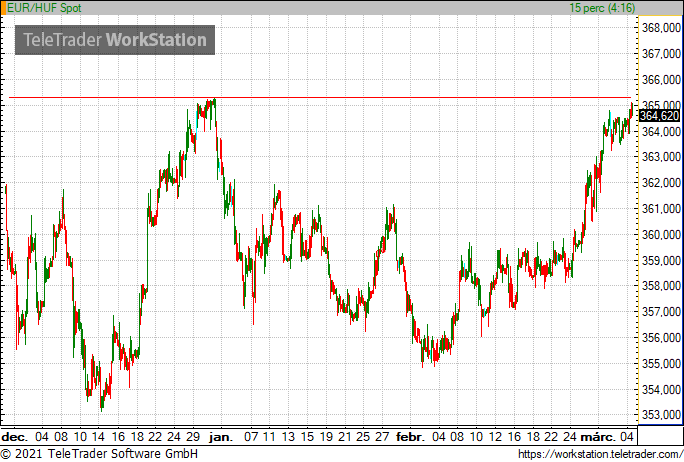Image resolution: width=684 pixels, height=462 pixels.
Task: Click the 358,000 price axis label
Action: [661, 286]
